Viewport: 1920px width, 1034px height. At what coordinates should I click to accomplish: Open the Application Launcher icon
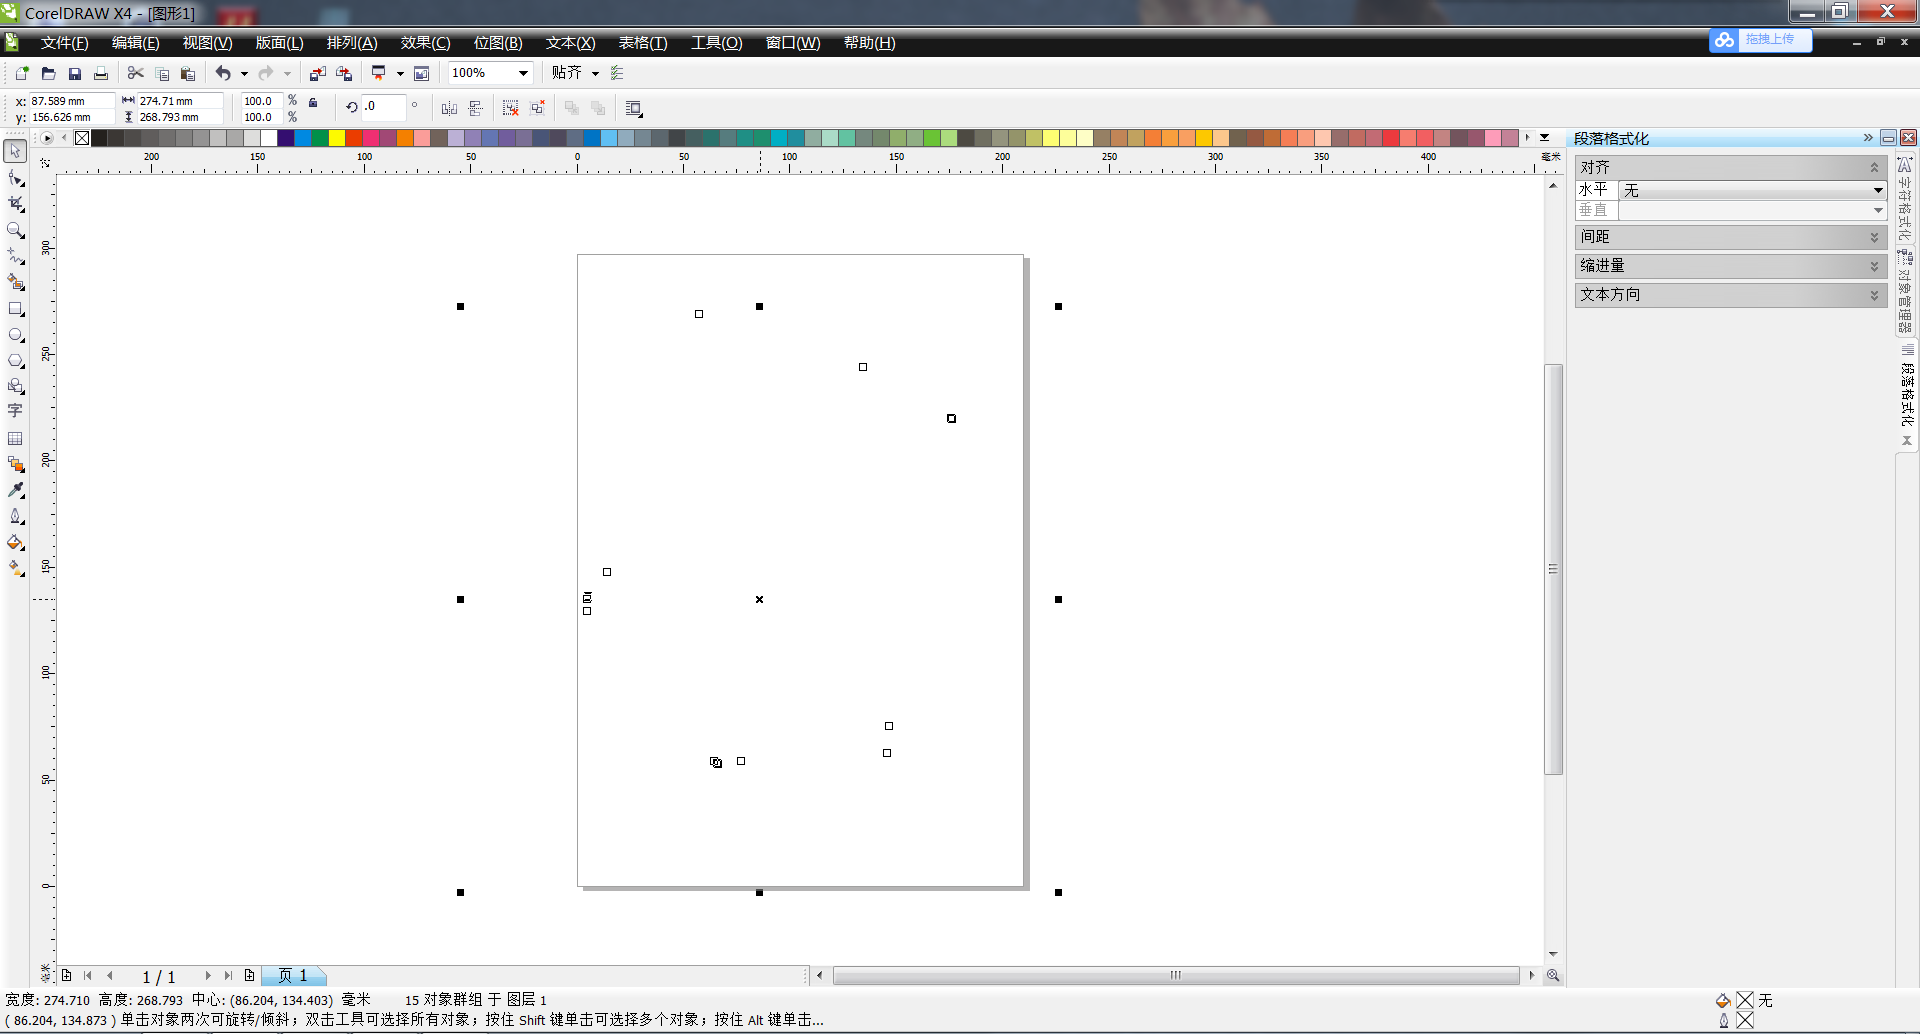379,73
